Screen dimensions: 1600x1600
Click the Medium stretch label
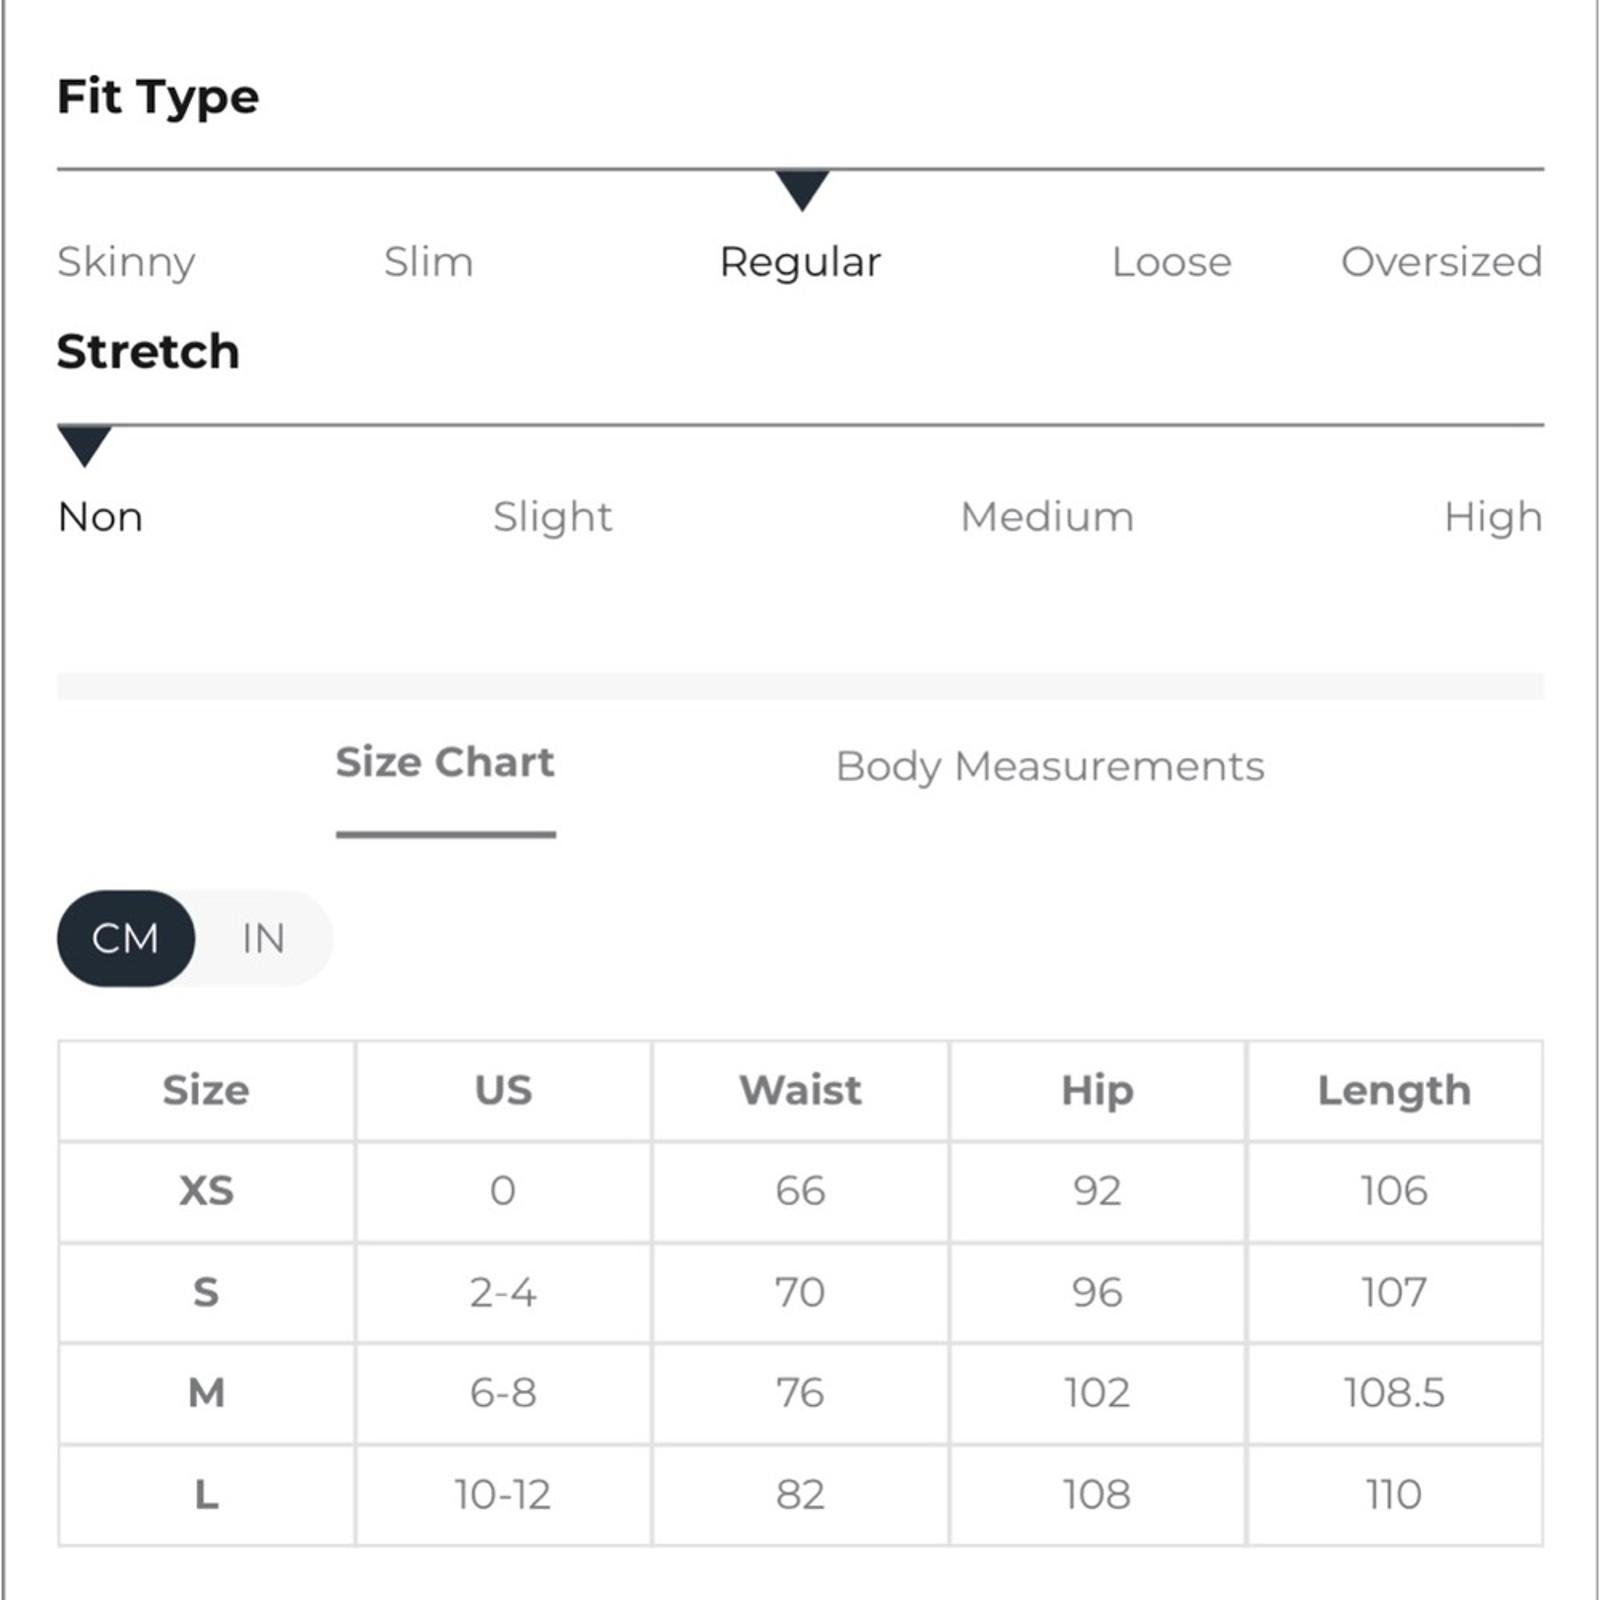pyautogui.click(x=1047, y=517)
